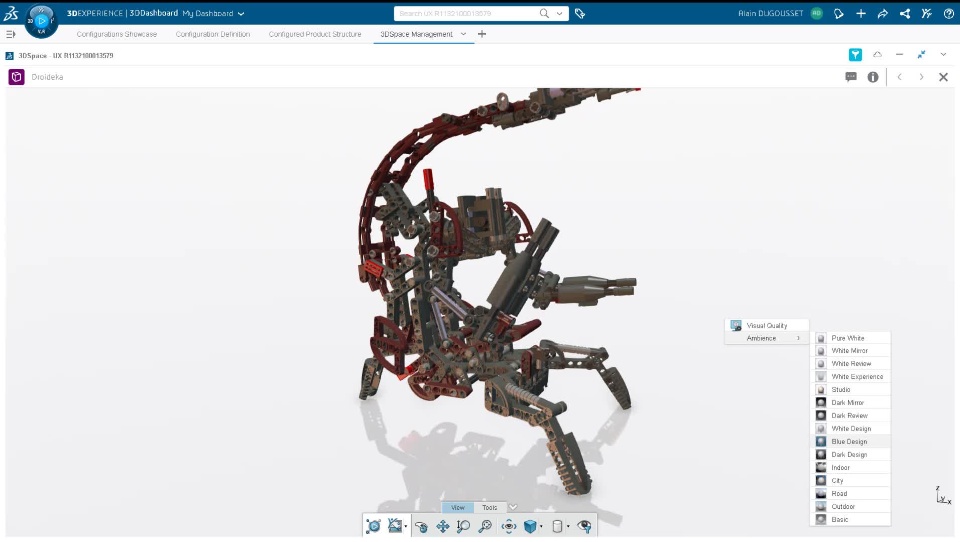Click the ambience picture icon in toolbar
The image size is (960, 542).
395,525
